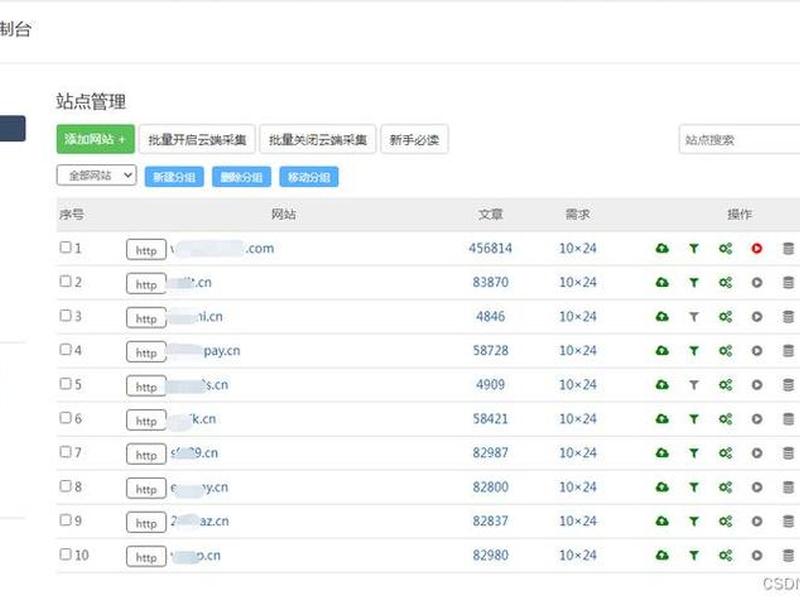Tick the checkbox for site 8

65,486
